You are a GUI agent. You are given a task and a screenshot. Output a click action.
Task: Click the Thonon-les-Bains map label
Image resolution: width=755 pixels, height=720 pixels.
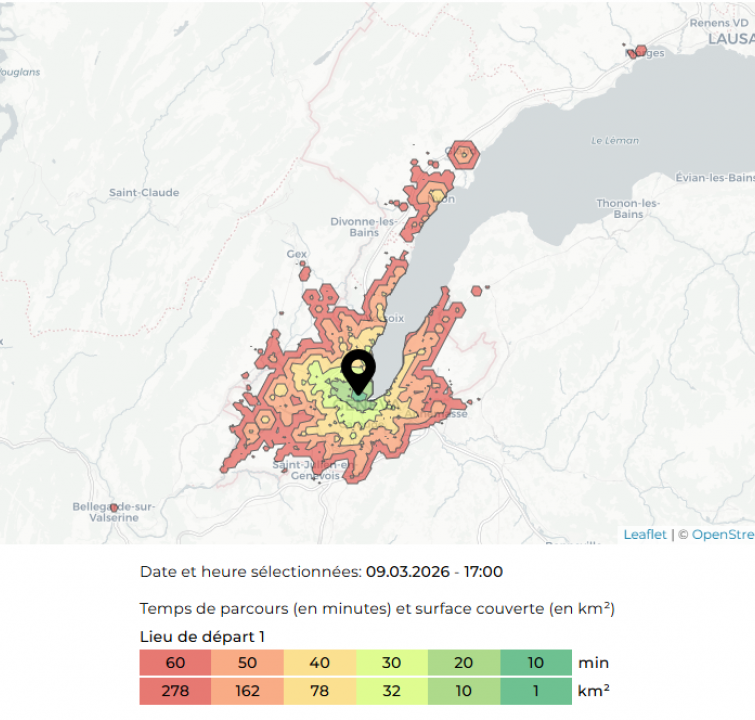(628, 208)
